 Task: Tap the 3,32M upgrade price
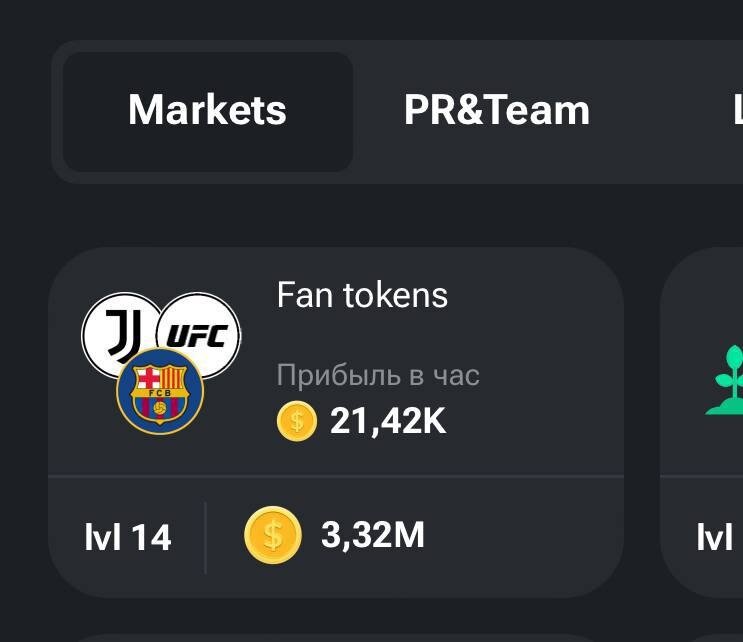372,535
